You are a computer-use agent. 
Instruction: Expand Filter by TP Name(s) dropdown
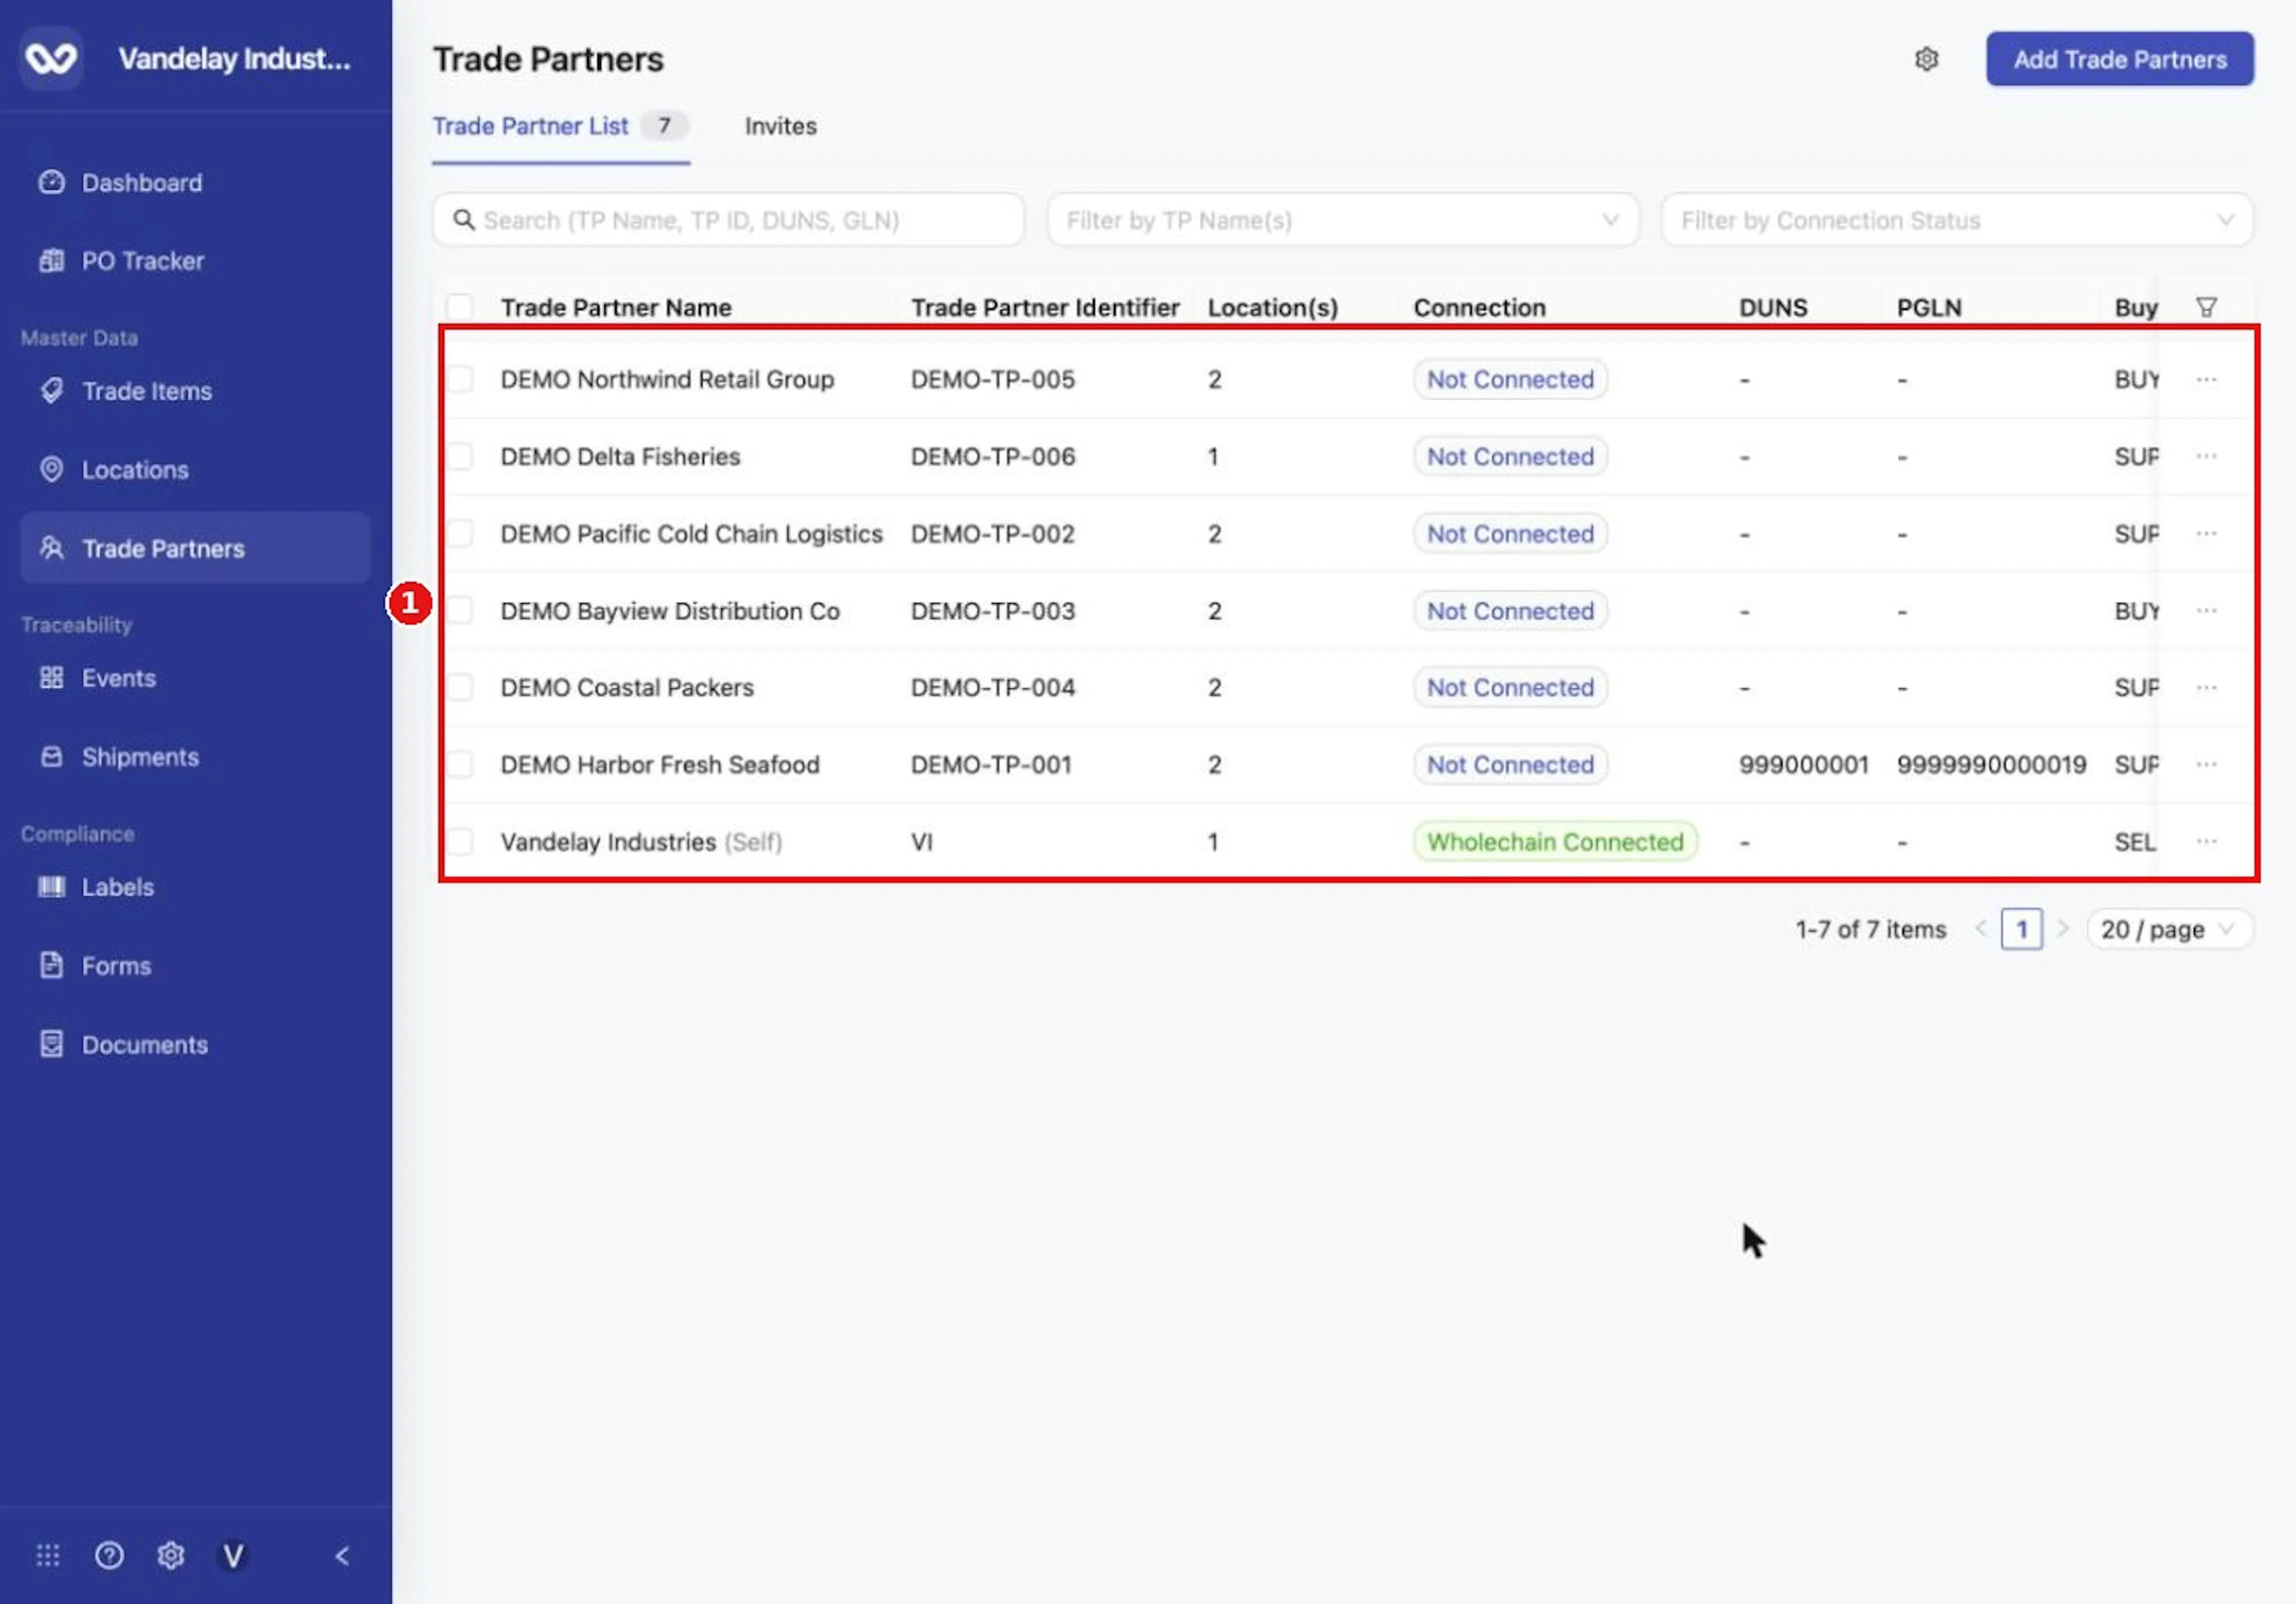[x=1343, y=219]
